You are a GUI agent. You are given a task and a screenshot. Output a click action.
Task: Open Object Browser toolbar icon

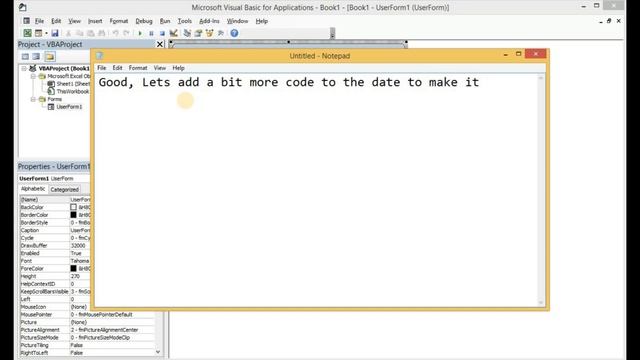pyautogui.click(x=209, y=33)
